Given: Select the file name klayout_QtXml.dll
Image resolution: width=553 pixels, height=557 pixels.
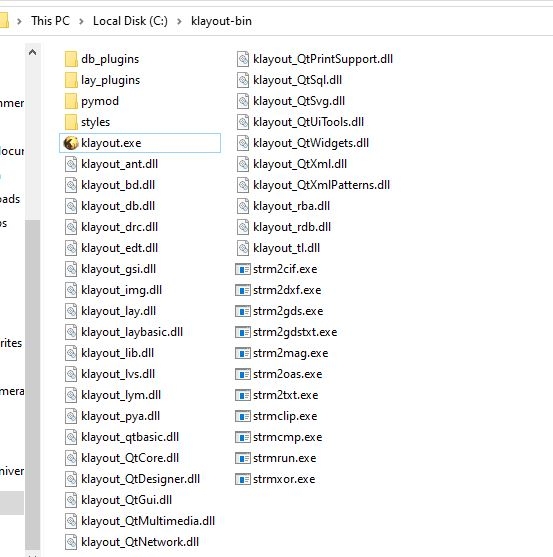Looking at the screenshot, I should [x=300, y=164].
